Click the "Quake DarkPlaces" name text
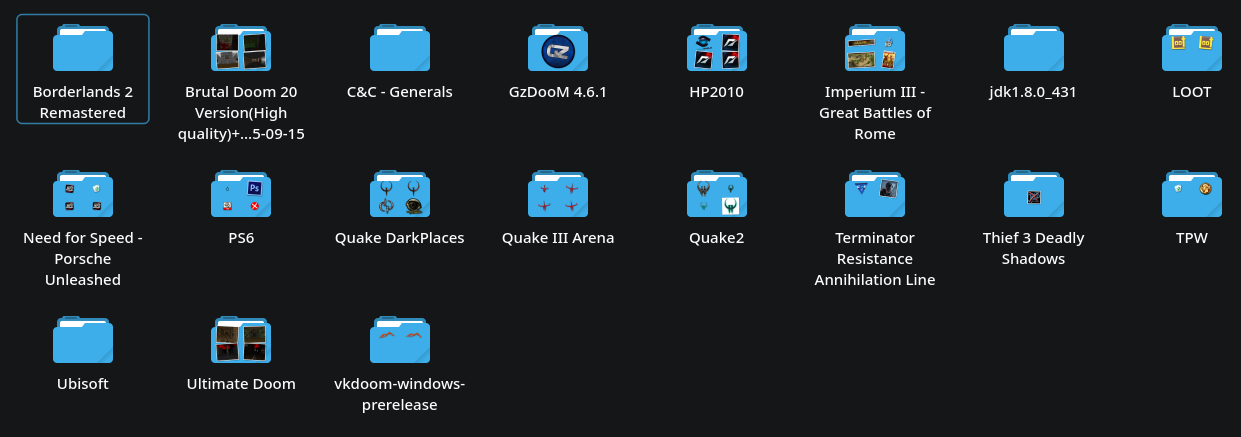Image resolution: width=1241 pixels, height=437 pixels. pyautogui.click(x=400, y=238)
